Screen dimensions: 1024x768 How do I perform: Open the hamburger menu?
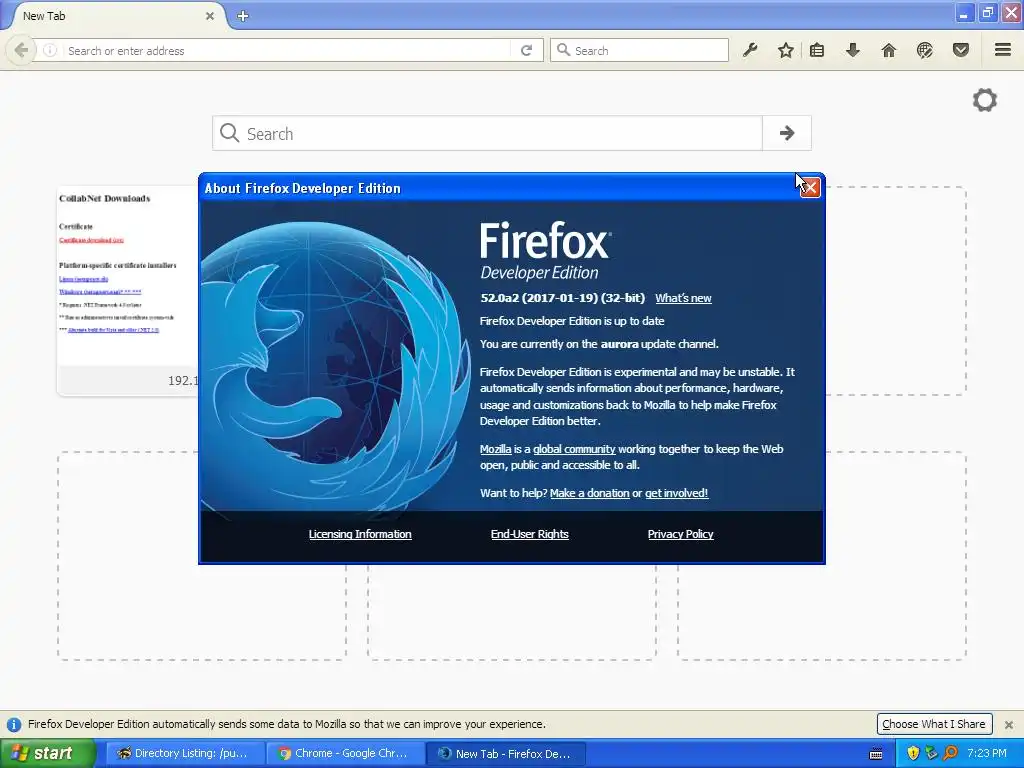tap(1003, 50)
